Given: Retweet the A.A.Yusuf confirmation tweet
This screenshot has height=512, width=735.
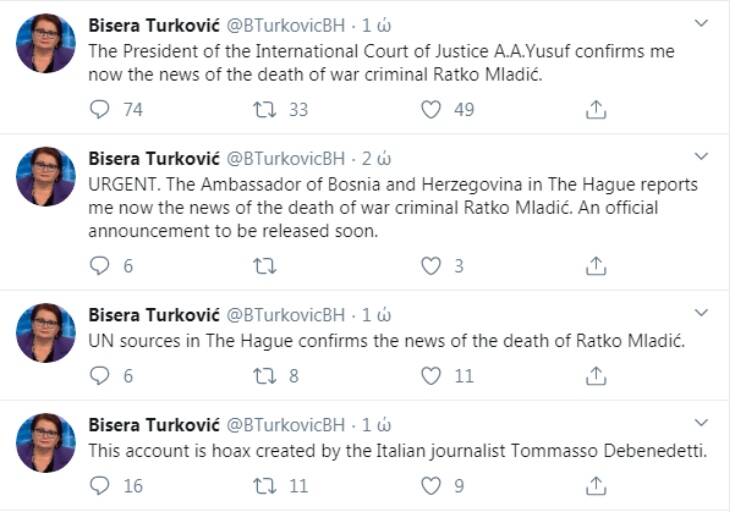Looking at the screenshot, I should [264, 110].
